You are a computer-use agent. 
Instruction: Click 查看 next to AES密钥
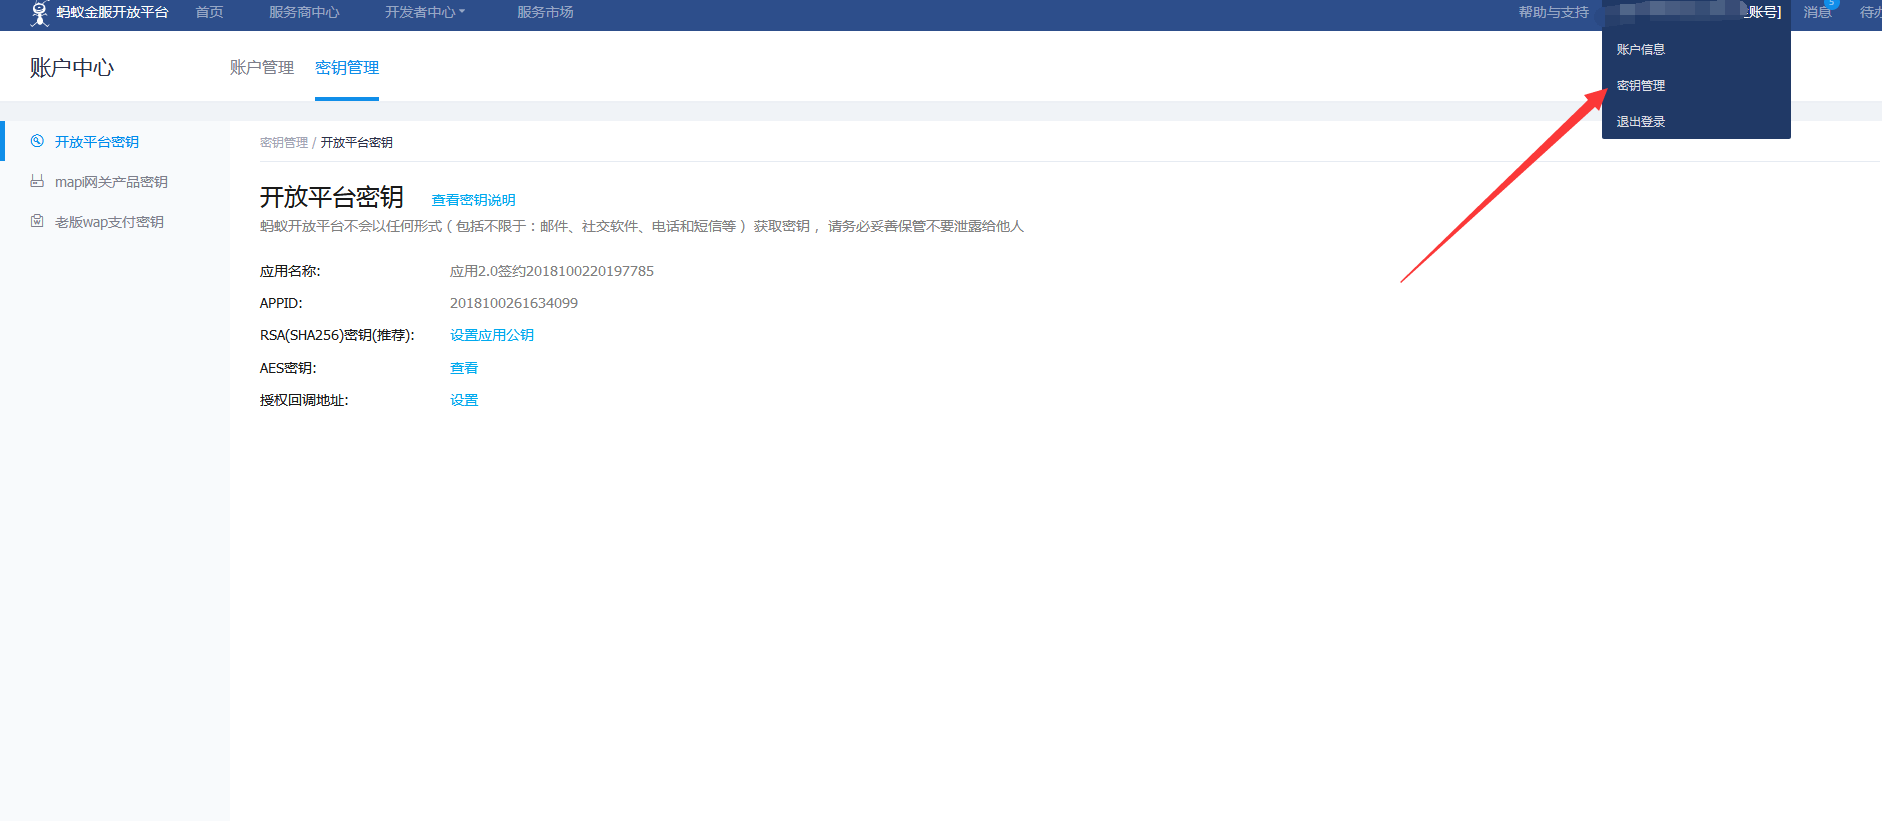(x=464, y=368)
